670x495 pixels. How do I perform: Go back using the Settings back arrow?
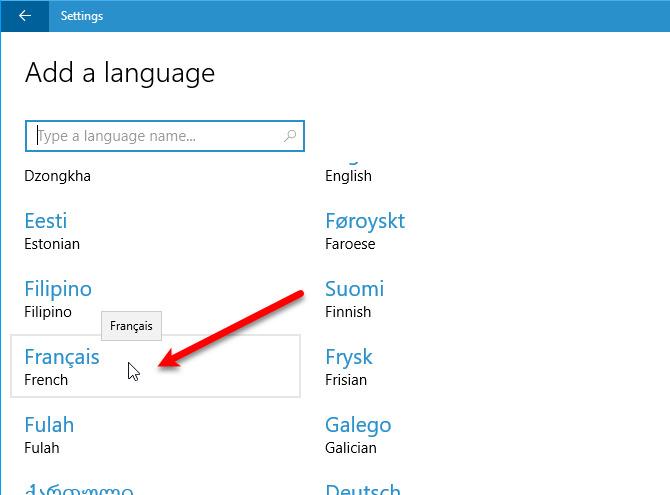coord(24,16)
